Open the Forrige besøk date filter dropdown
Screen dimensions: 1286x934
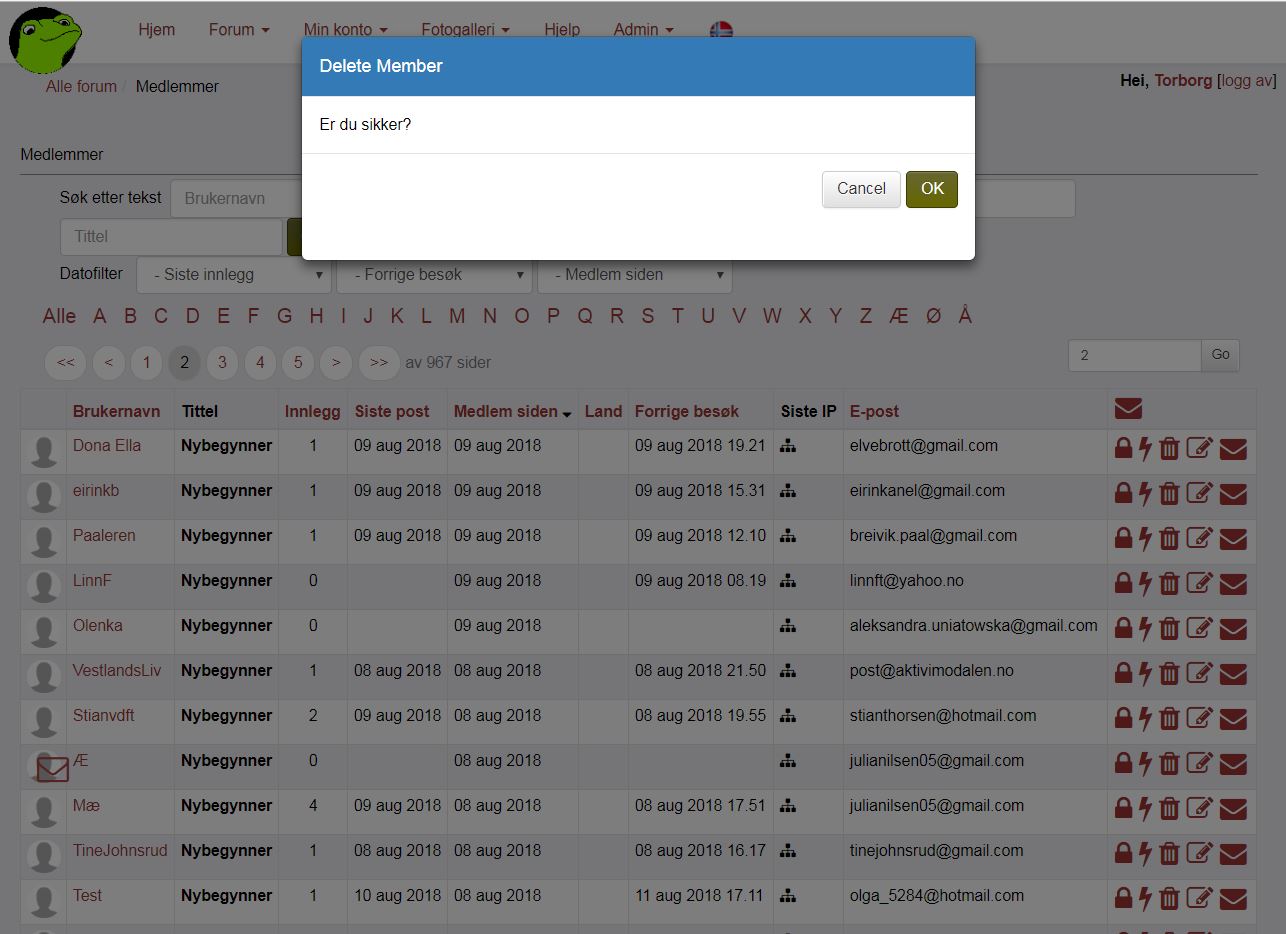(x=434, y=275)
